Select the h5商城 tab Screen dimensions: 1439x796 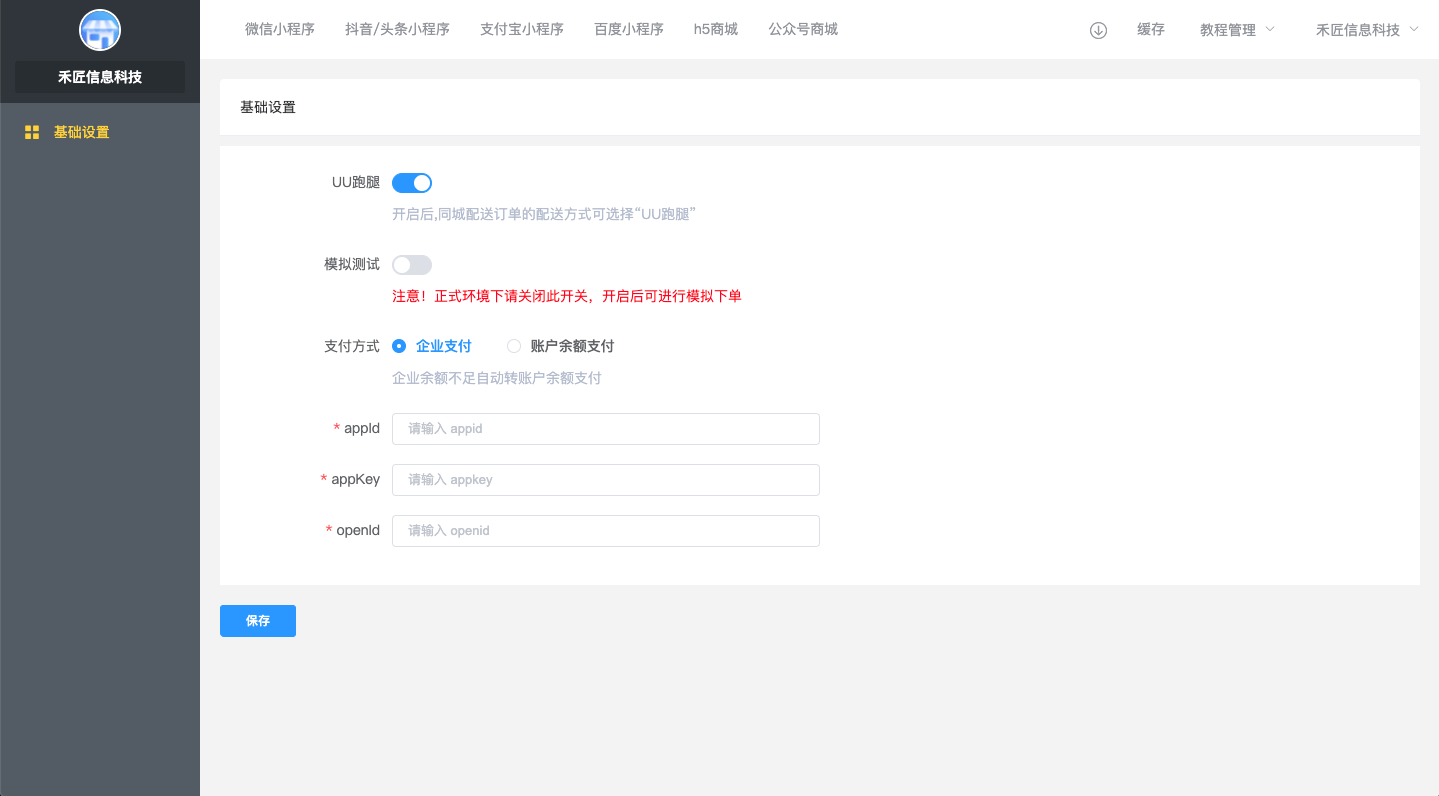(716, 29)
